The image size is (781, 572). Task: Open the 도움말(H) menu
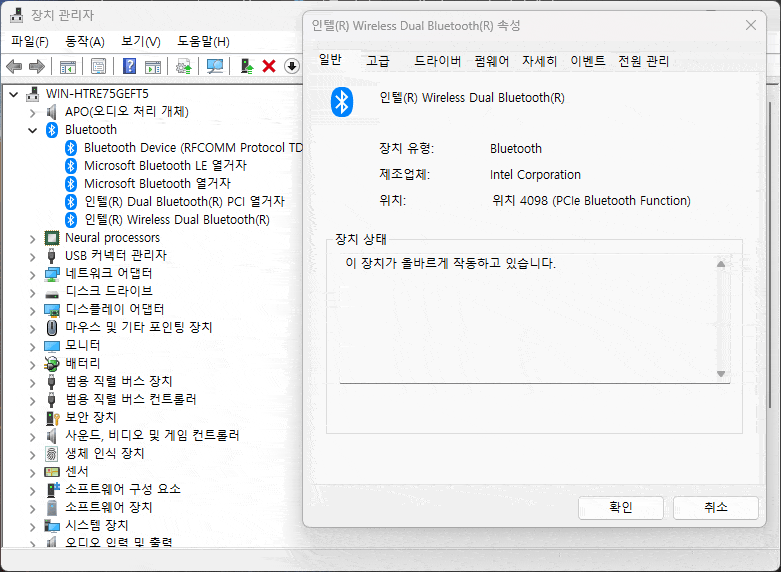(203, 42)
